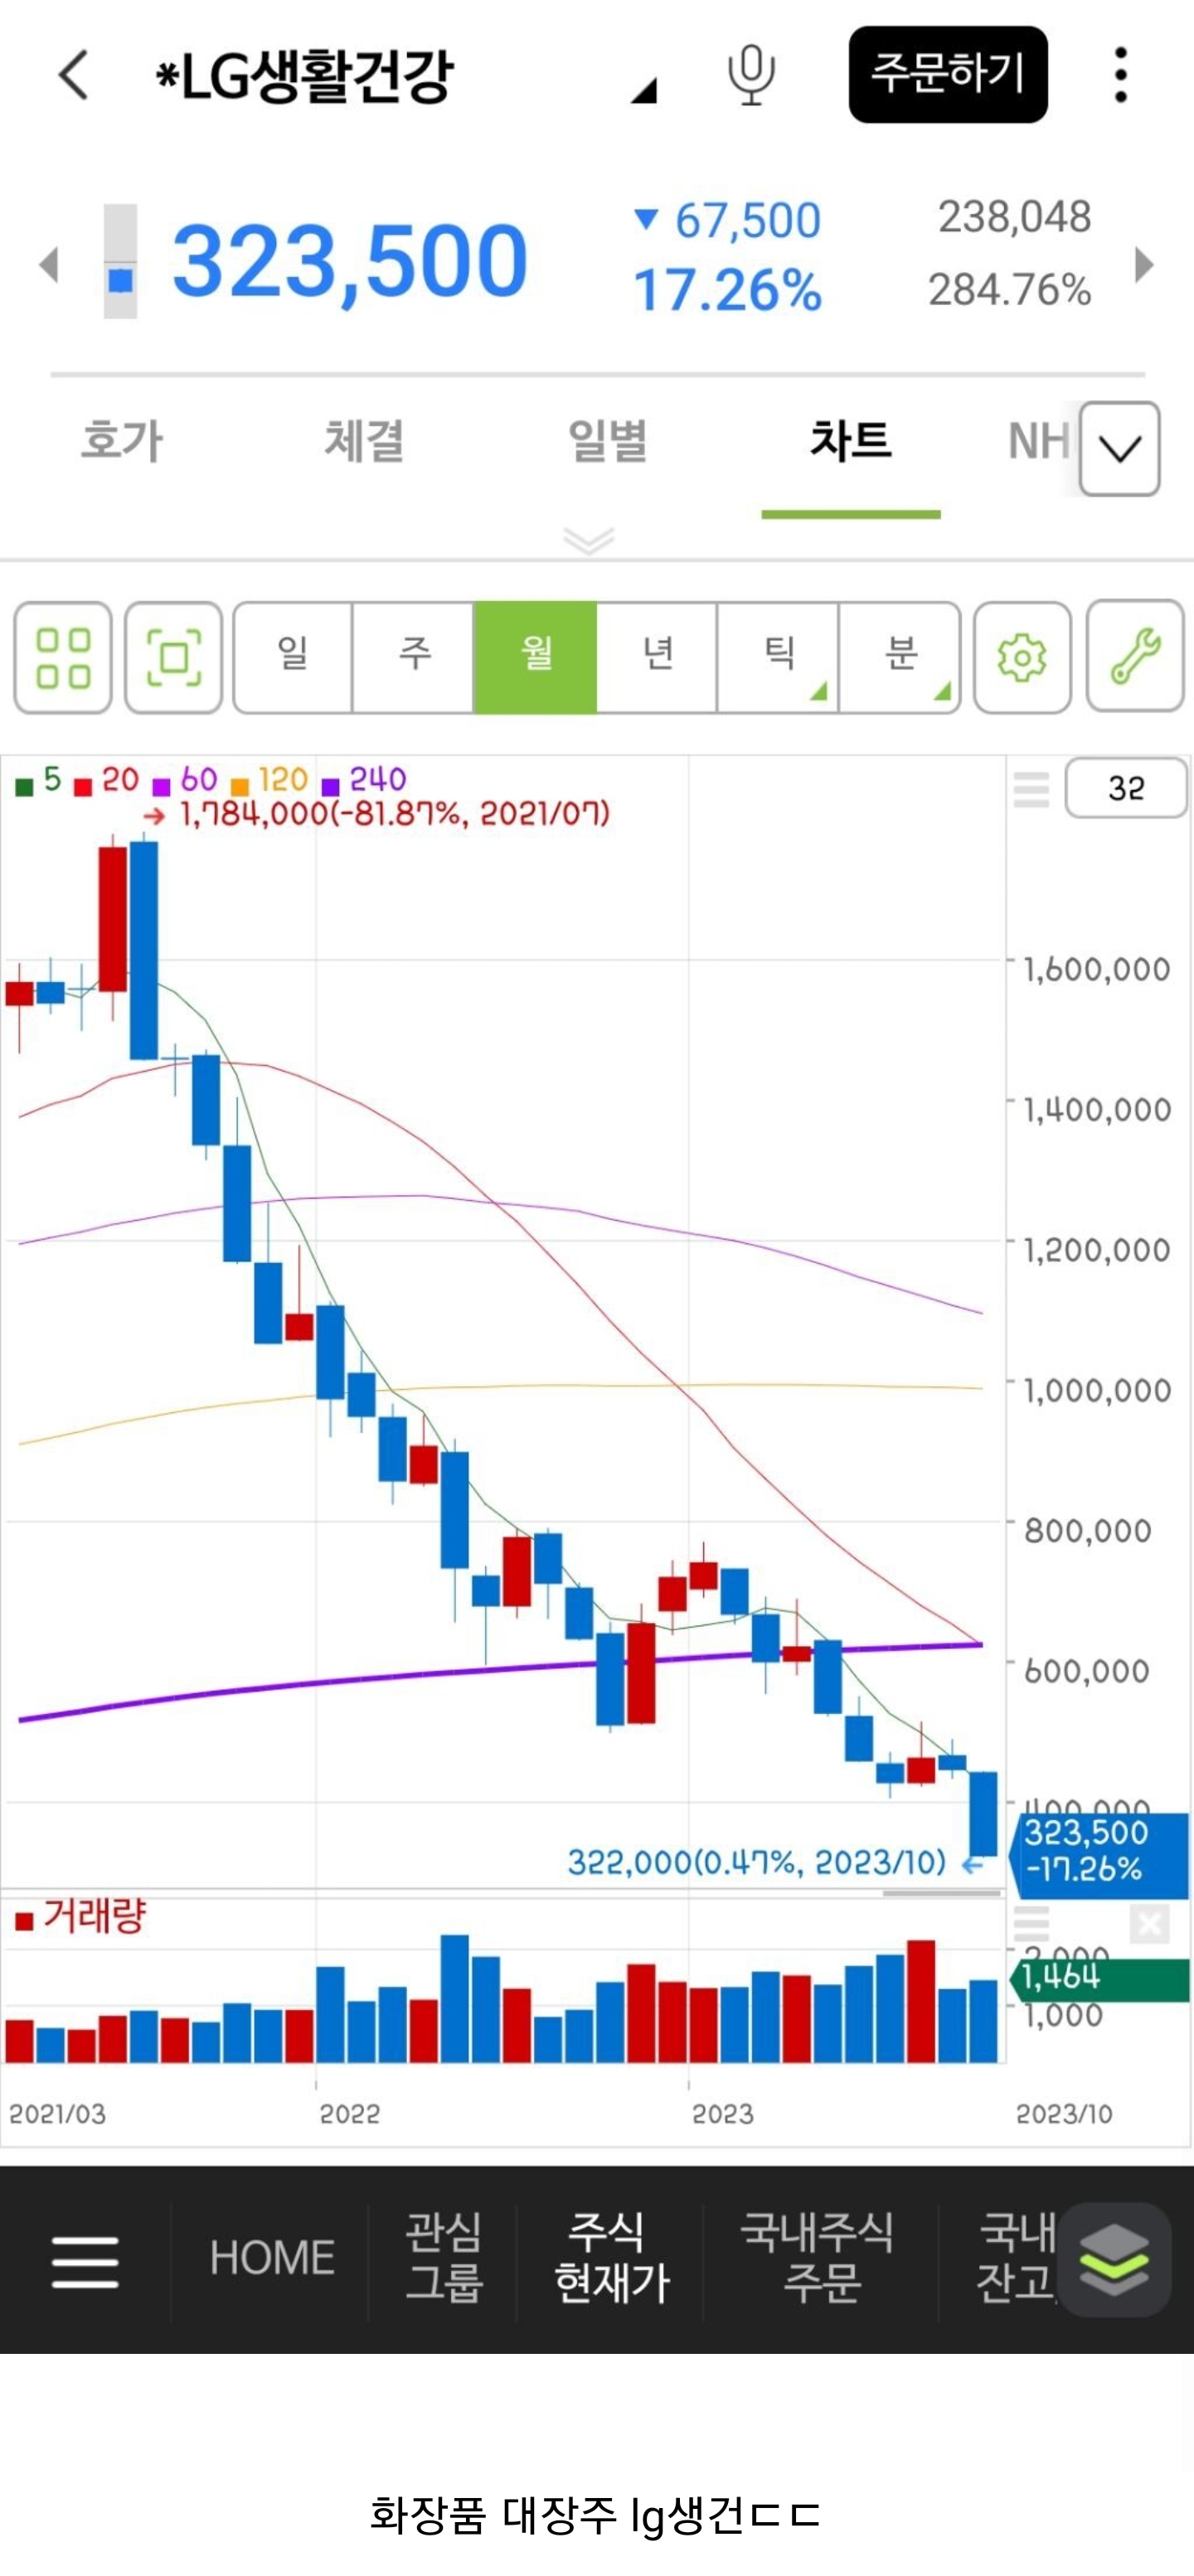
Task: Tap the low label 322,000(0.47%, 2023/10)
Action: coord(757,1862)
